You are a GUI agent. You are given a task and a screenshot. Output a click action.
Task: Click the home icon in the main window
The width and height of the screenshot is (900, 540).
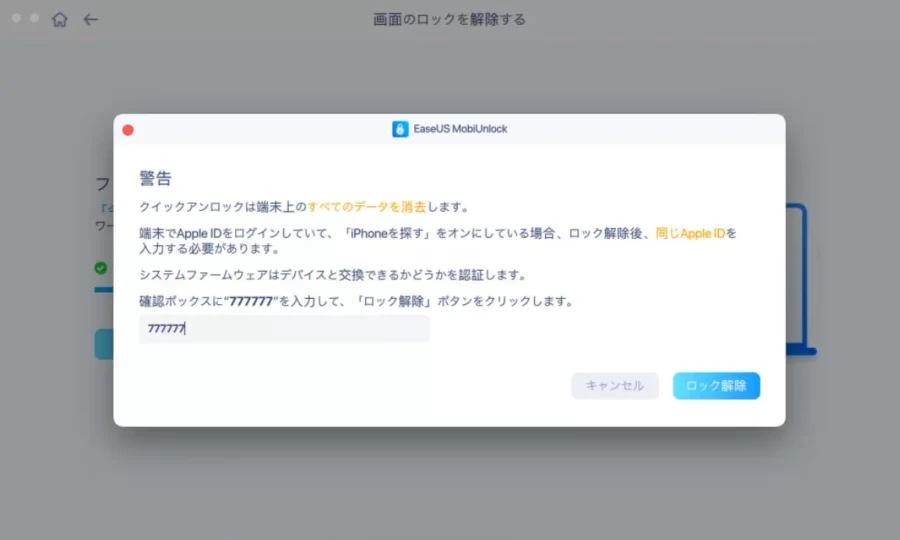60,20
